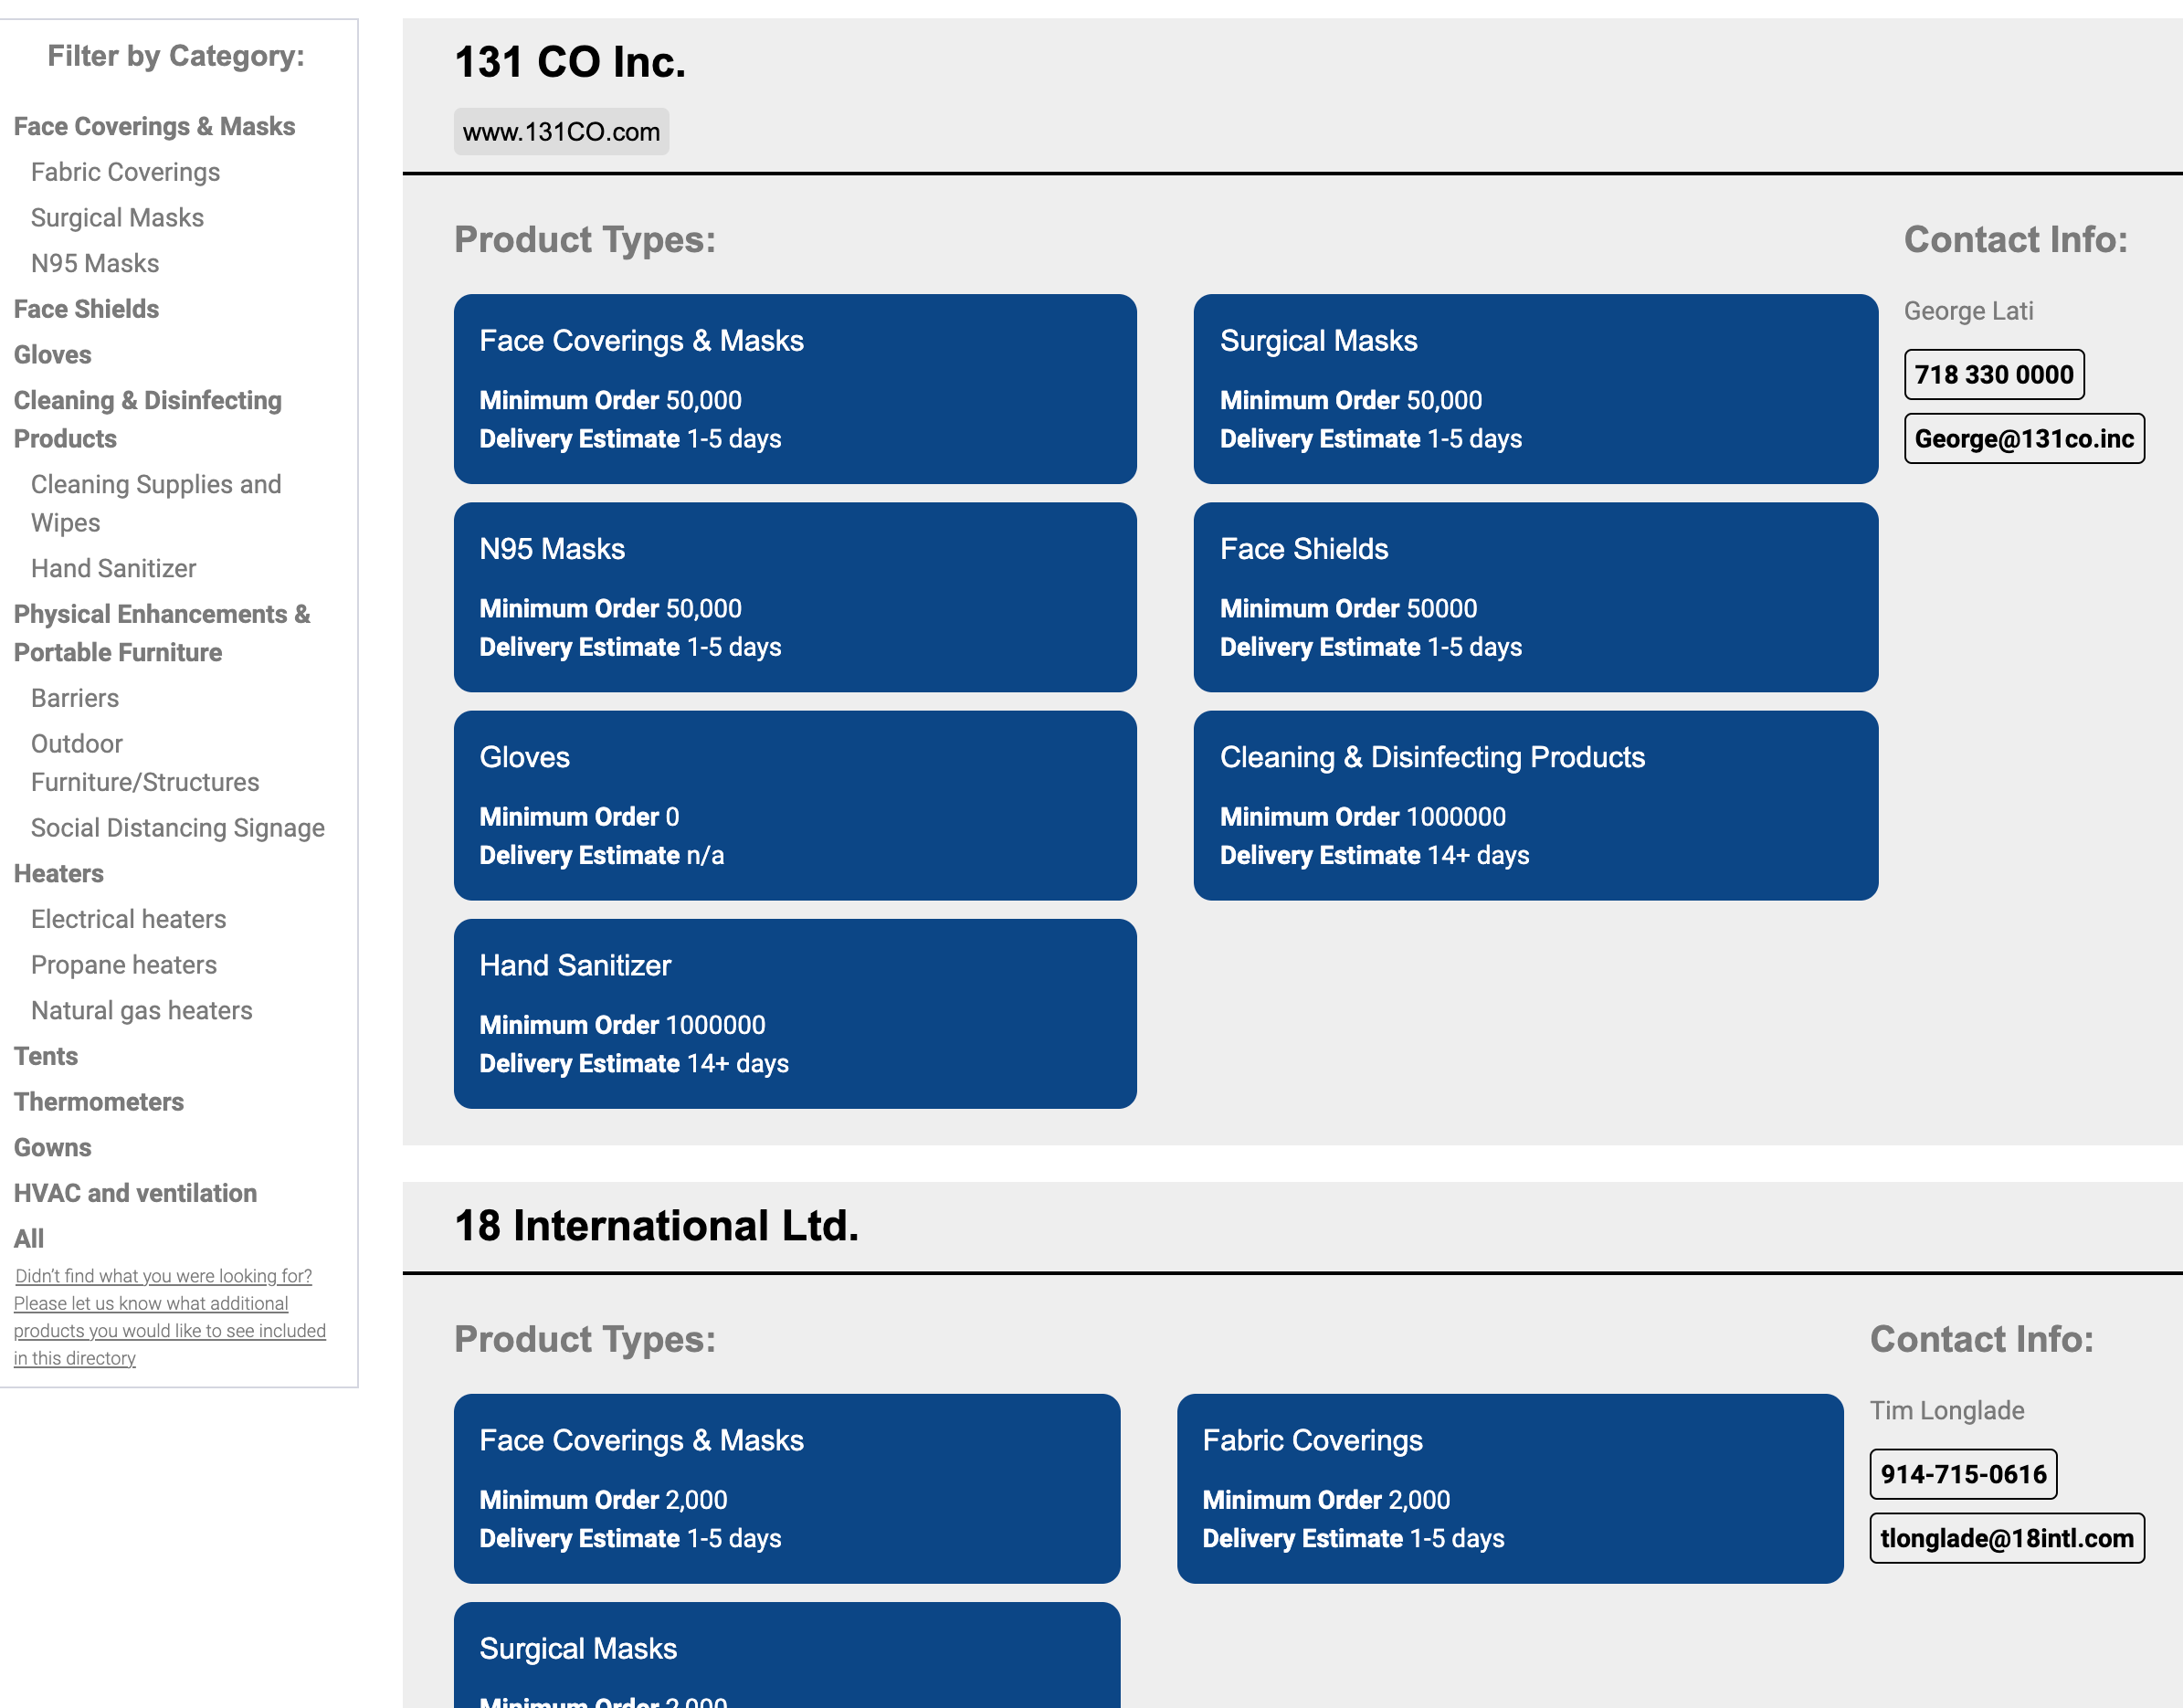Select Hand Sanitizer filter in sidebar
Image resolution: width=2183 pixels, height=1708 pixels.
113,568
